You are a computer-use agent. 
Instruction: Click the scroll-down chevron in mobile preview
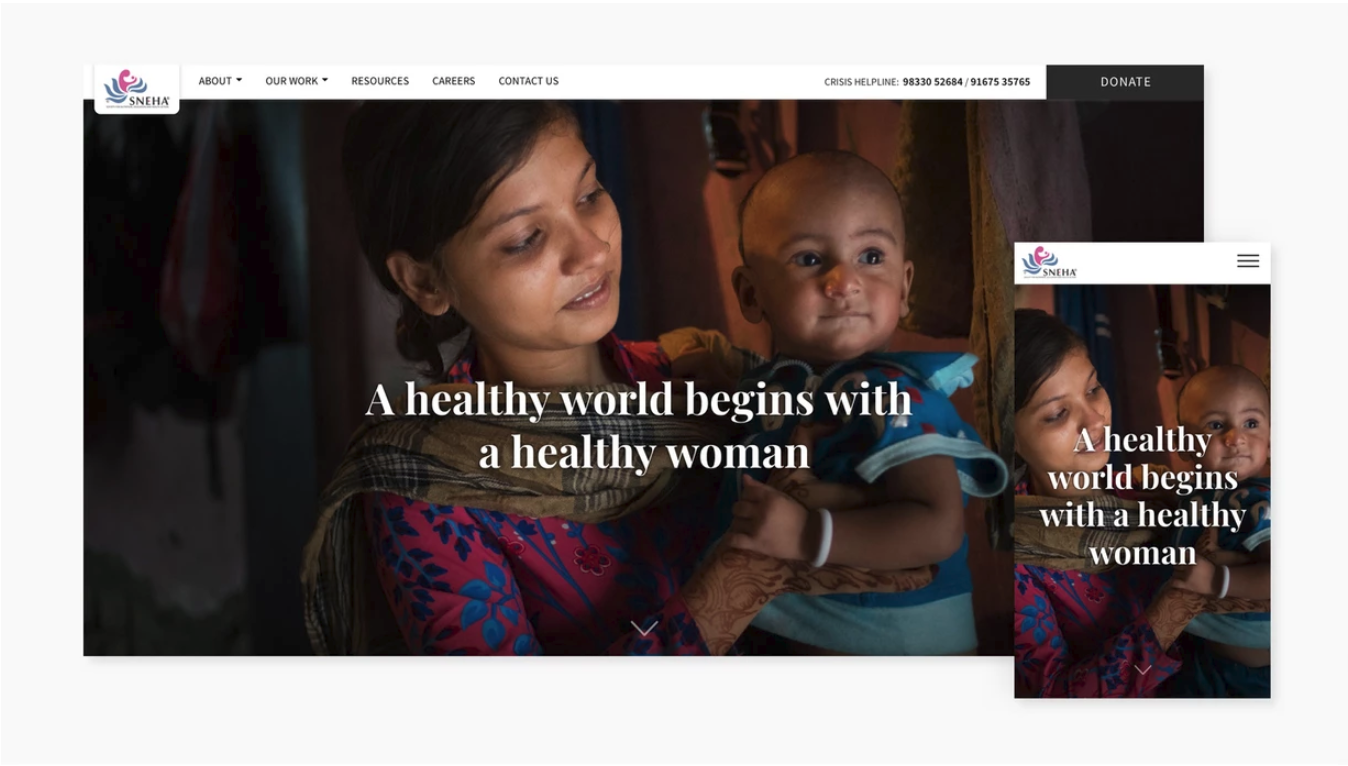click(x=1143, y=669)
